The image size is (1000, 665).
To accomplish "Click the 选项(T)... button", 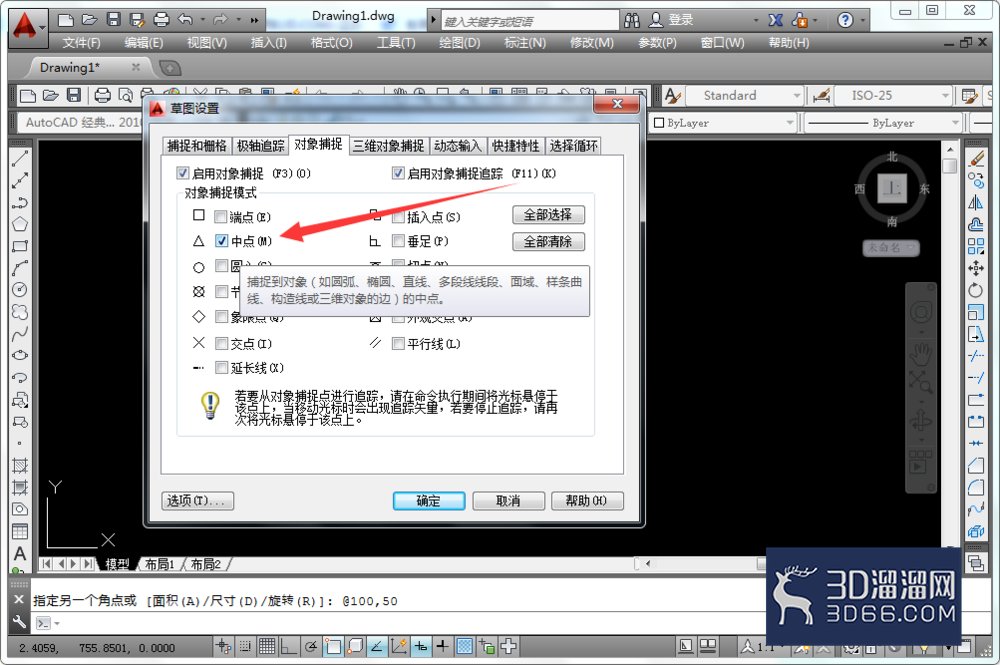I will coord(197,501).
